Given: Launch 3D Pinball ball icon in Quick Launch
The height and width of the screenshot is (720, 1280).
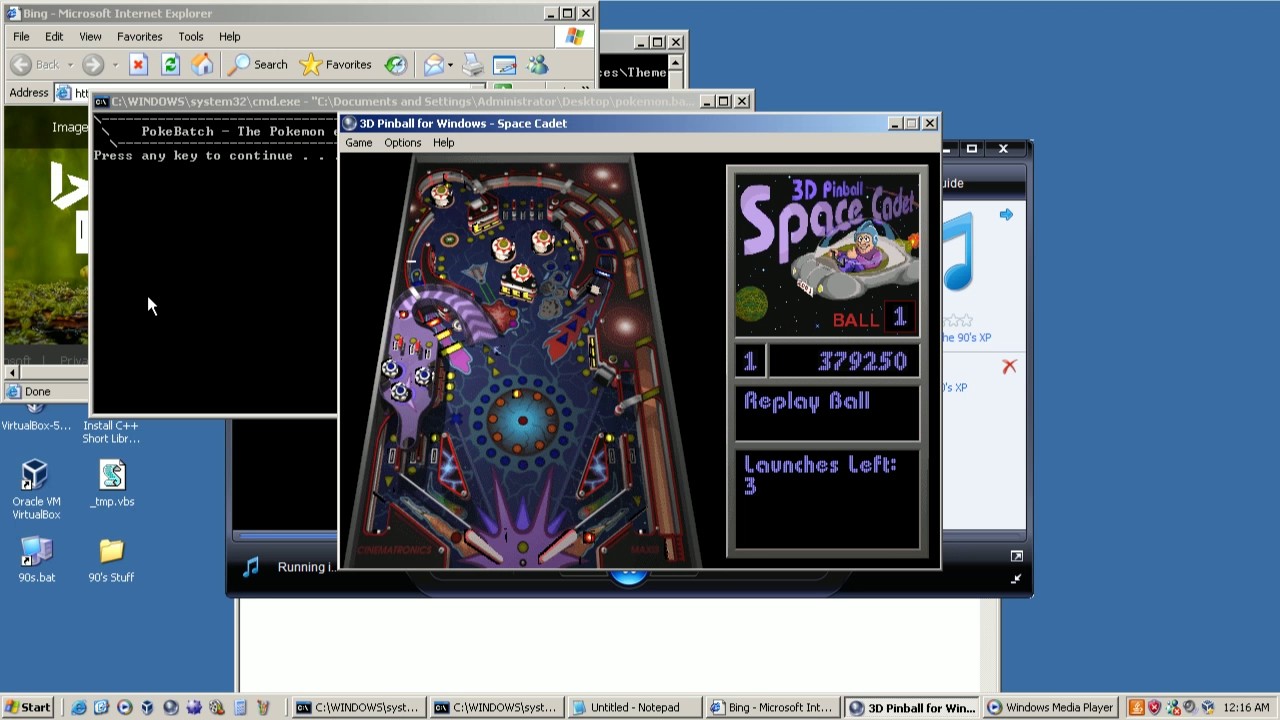Looking at the screenshot, I should click(x=171, y=707).
